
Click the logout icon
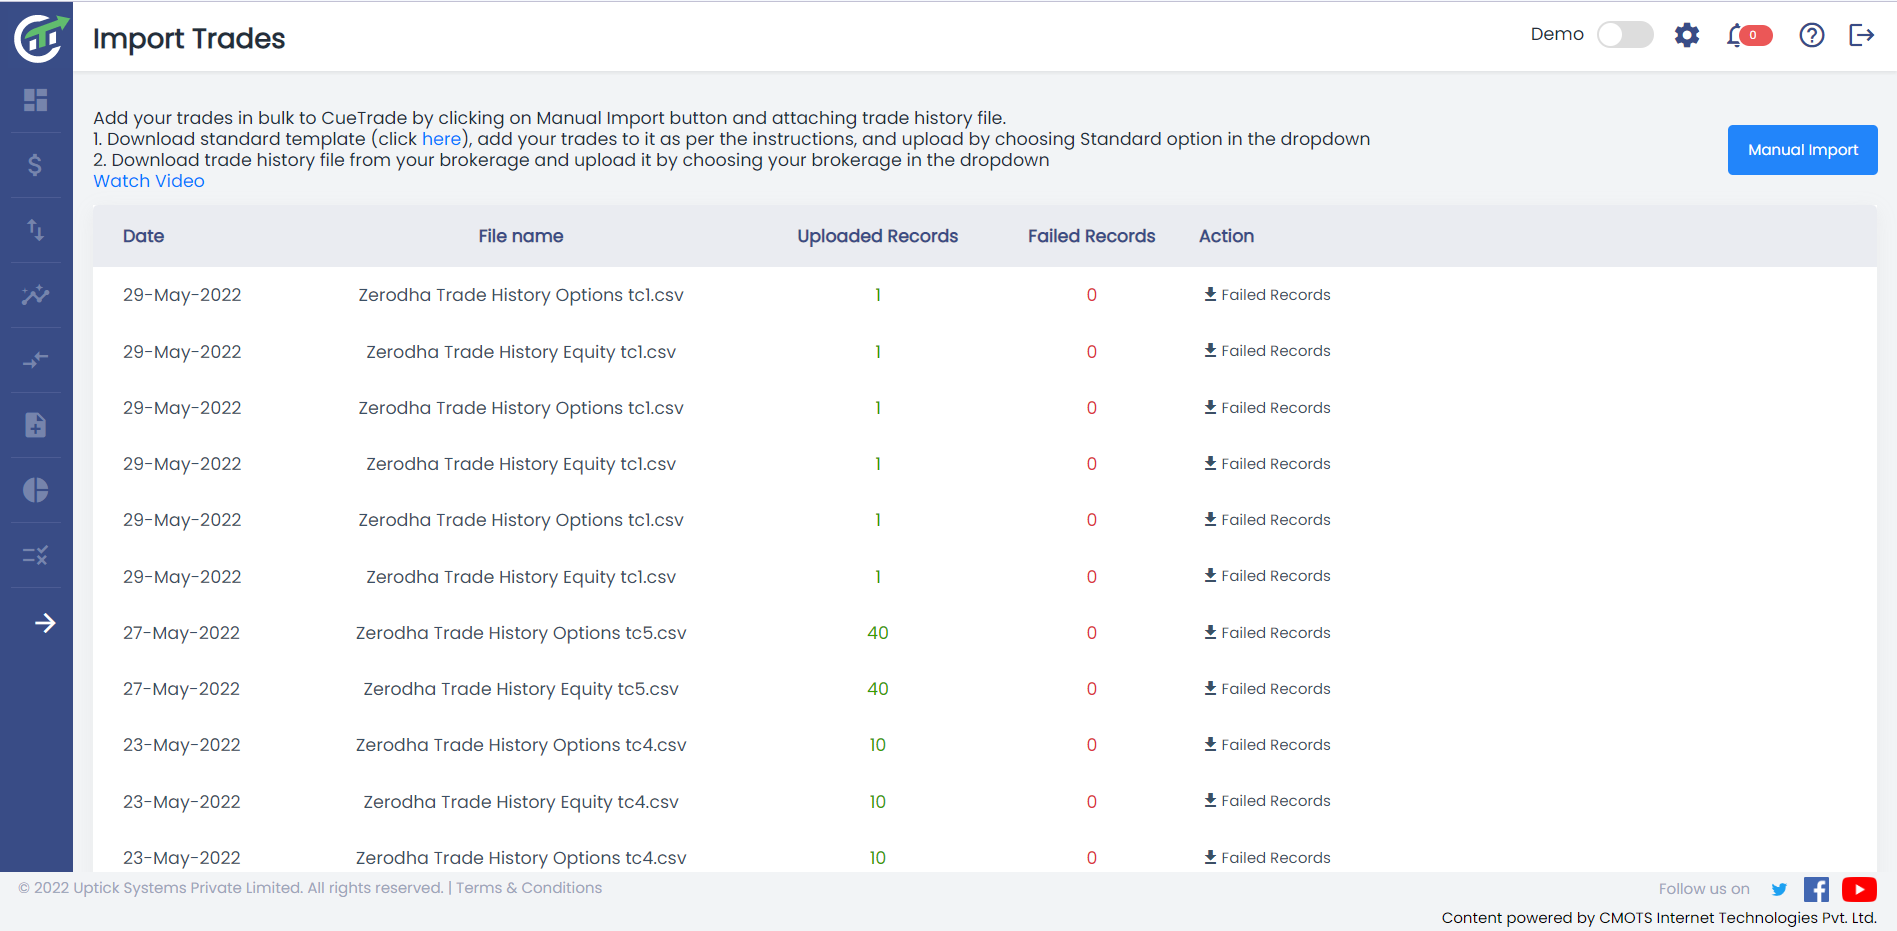[1861, 35]
